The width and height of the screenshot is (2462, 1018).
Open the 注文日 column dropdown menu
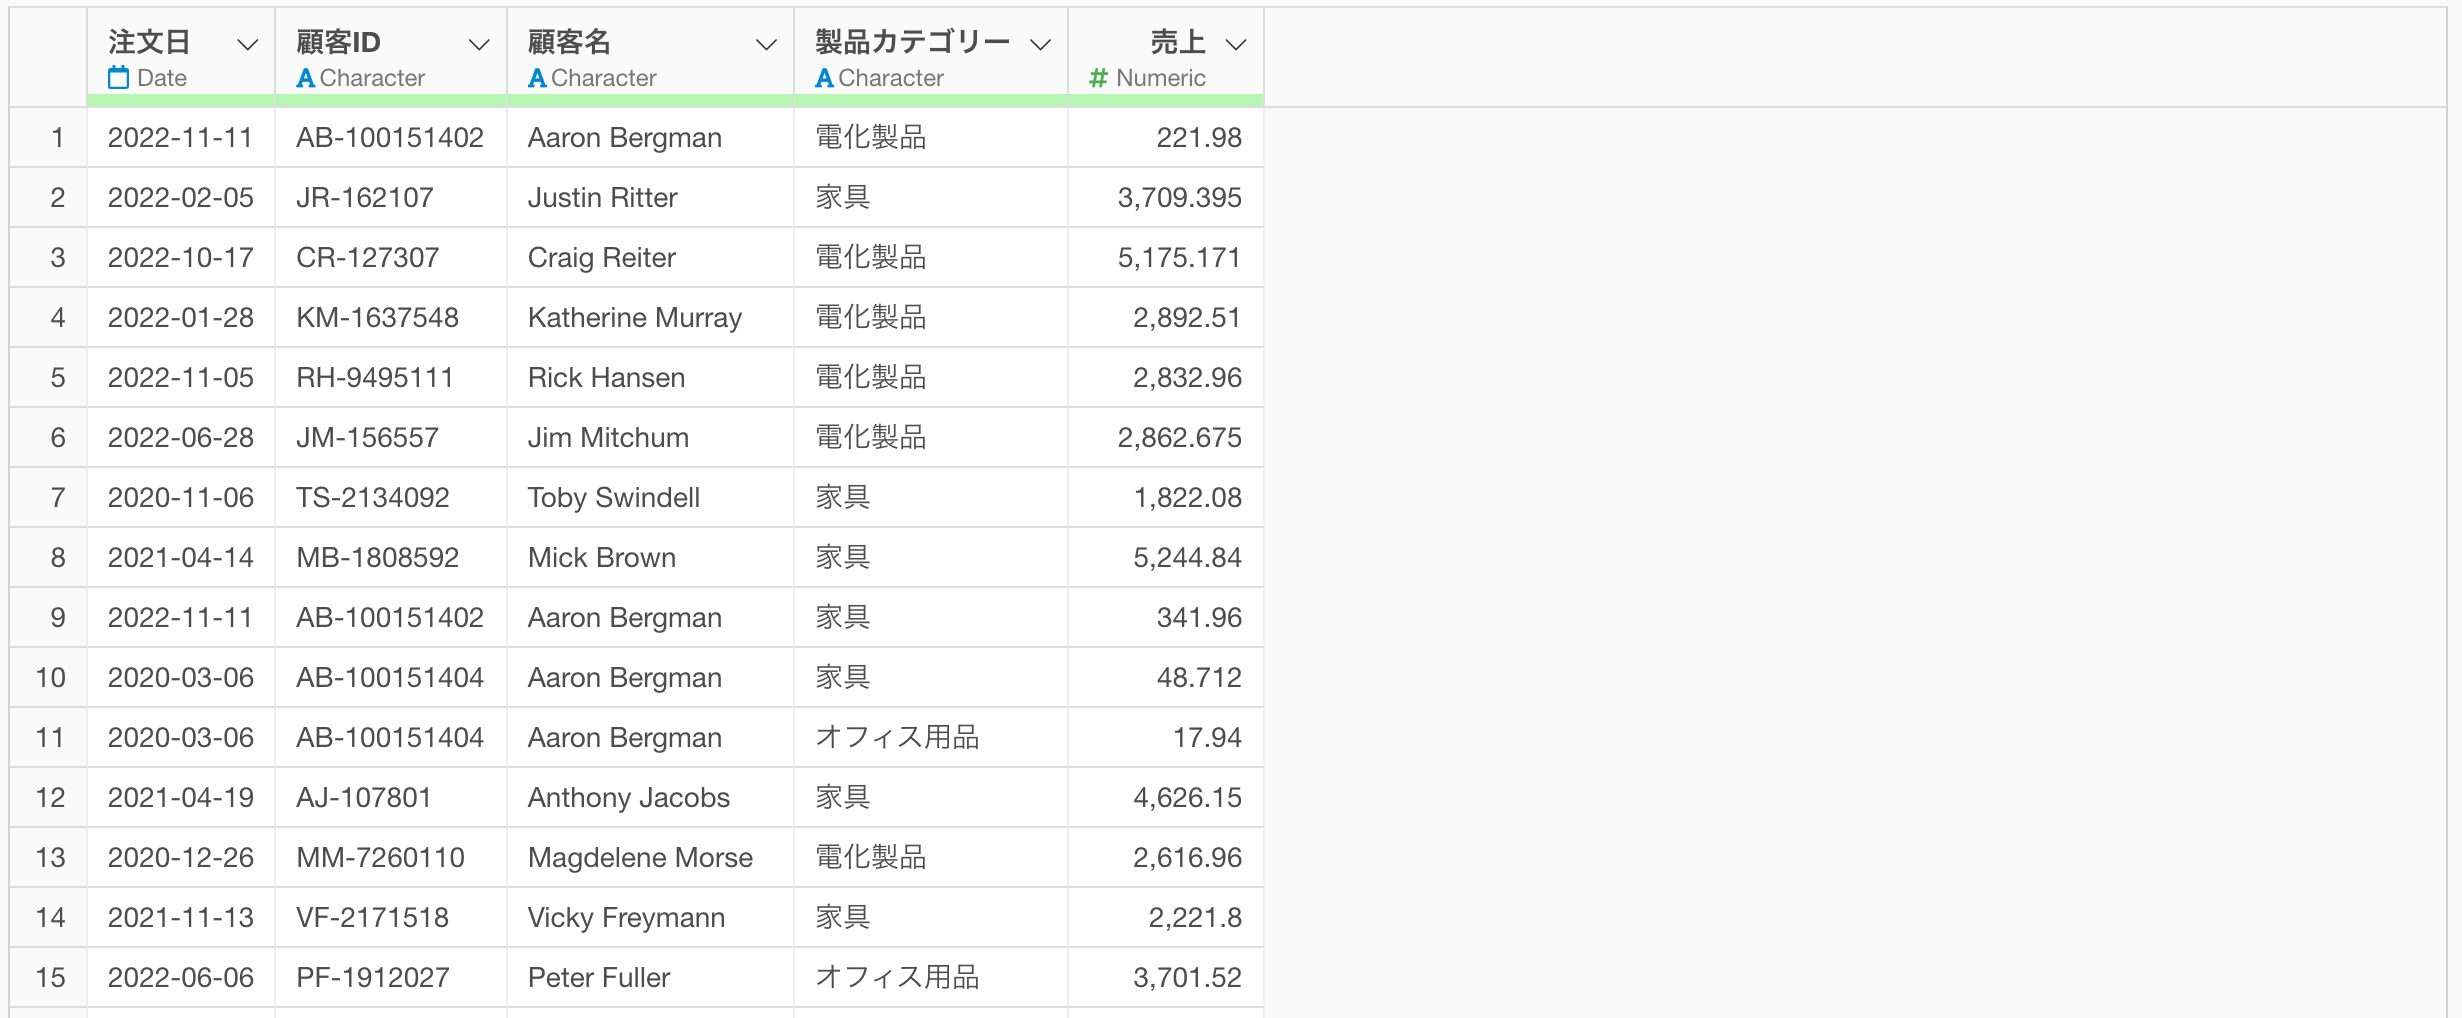pyautogui.click(x=247, y=45)
